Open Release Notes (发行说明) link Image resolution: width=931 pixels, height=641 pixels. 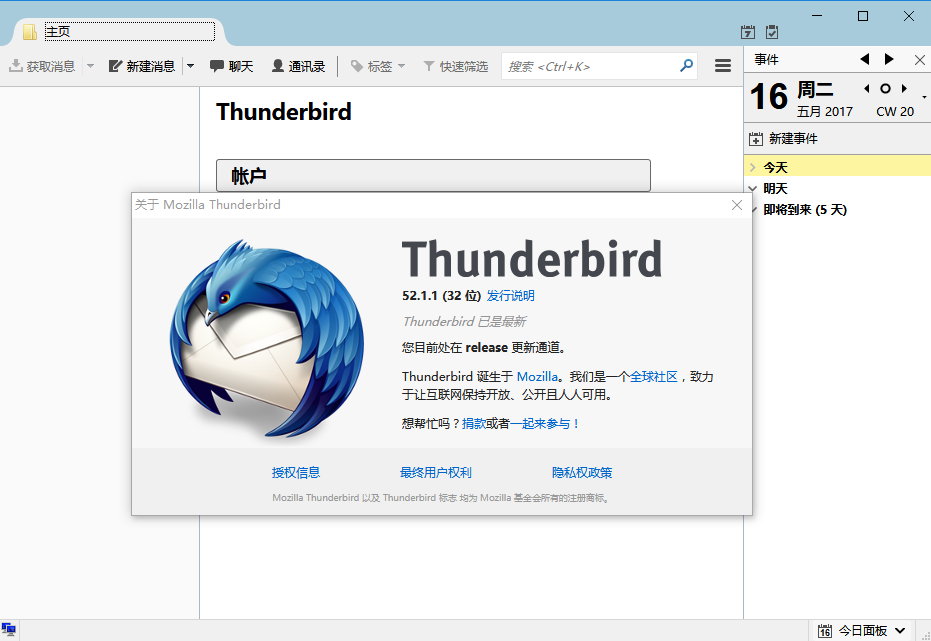point(511,296)
